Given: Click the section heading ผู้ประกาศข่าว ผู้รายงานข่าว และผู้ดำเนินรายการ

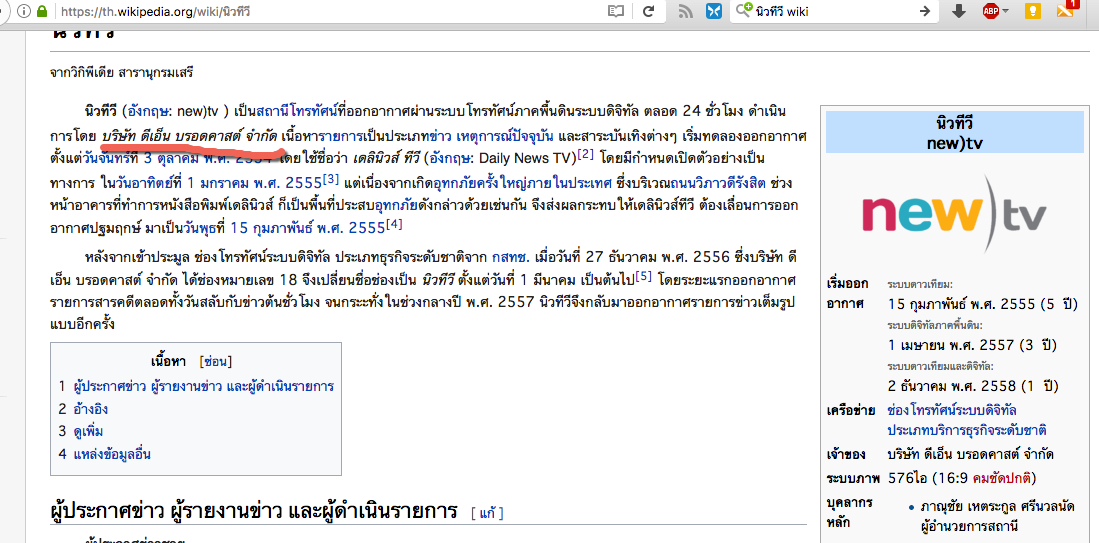Looking at the screenshot, I should point(254,510).
